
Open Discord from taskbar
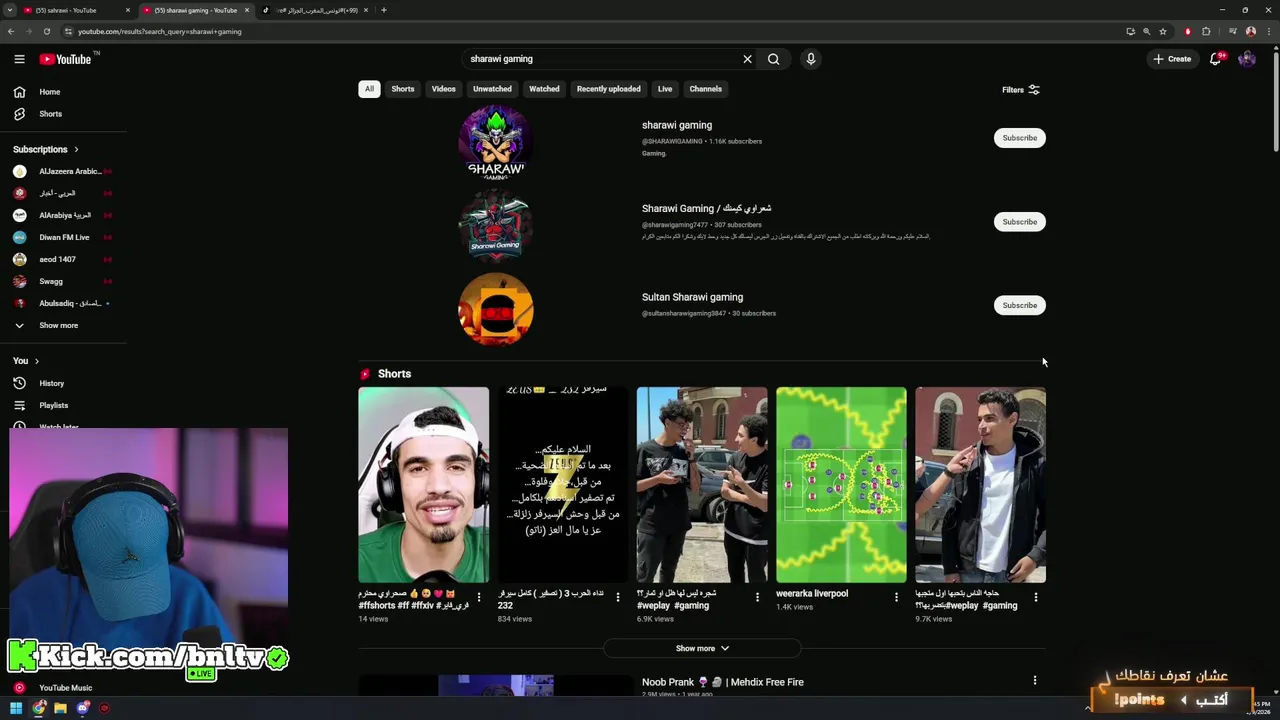point(83,708)
